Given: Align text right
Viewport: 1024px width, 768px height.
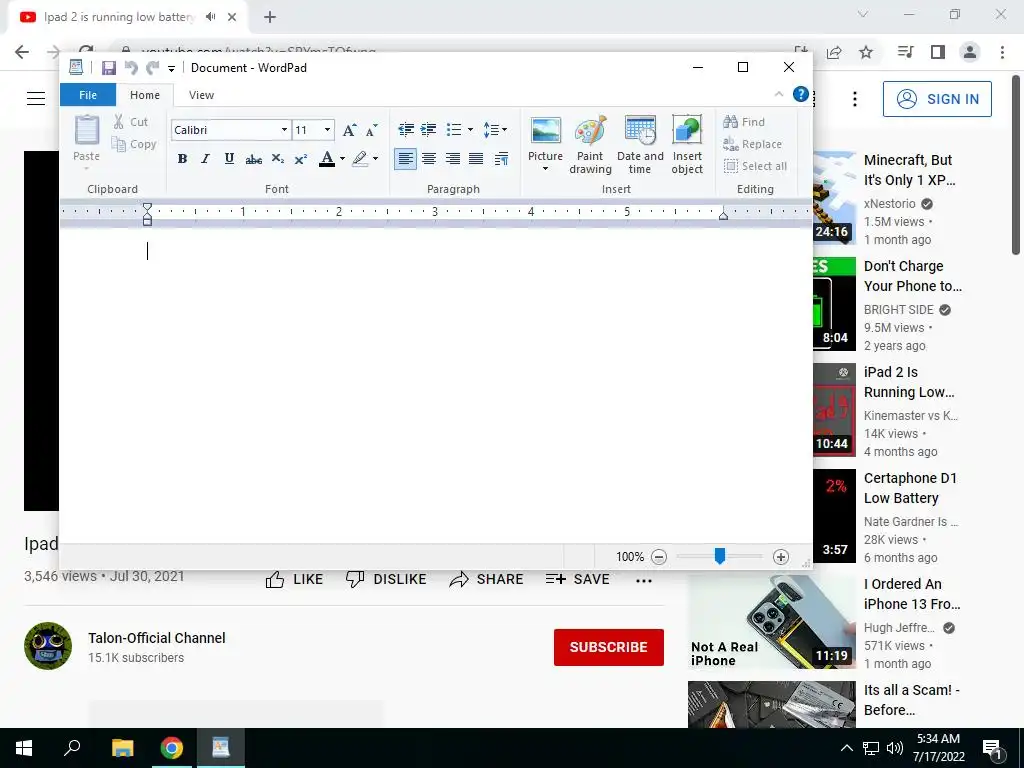Looking at the screenshot, I should [x=453, y=159].
